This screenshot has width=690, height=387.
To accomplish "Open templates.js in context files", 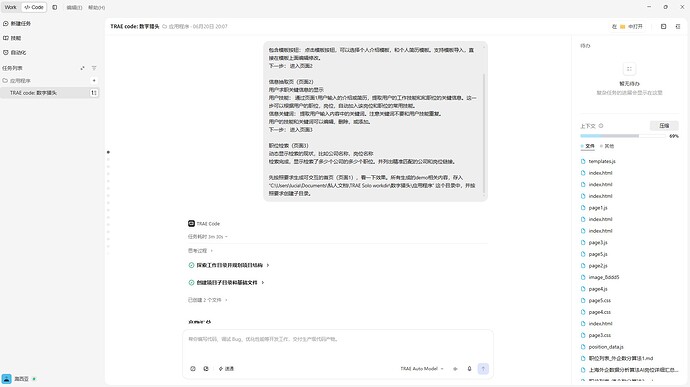I will 602,161.
